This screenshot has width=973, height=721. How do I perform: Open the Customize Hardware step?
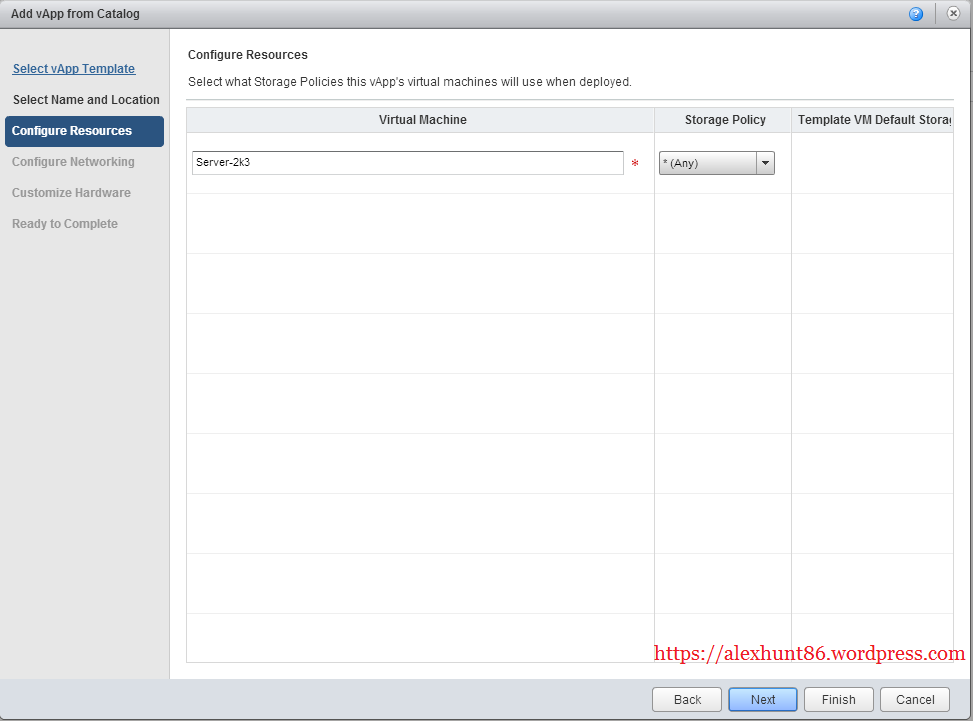[71, 193]
